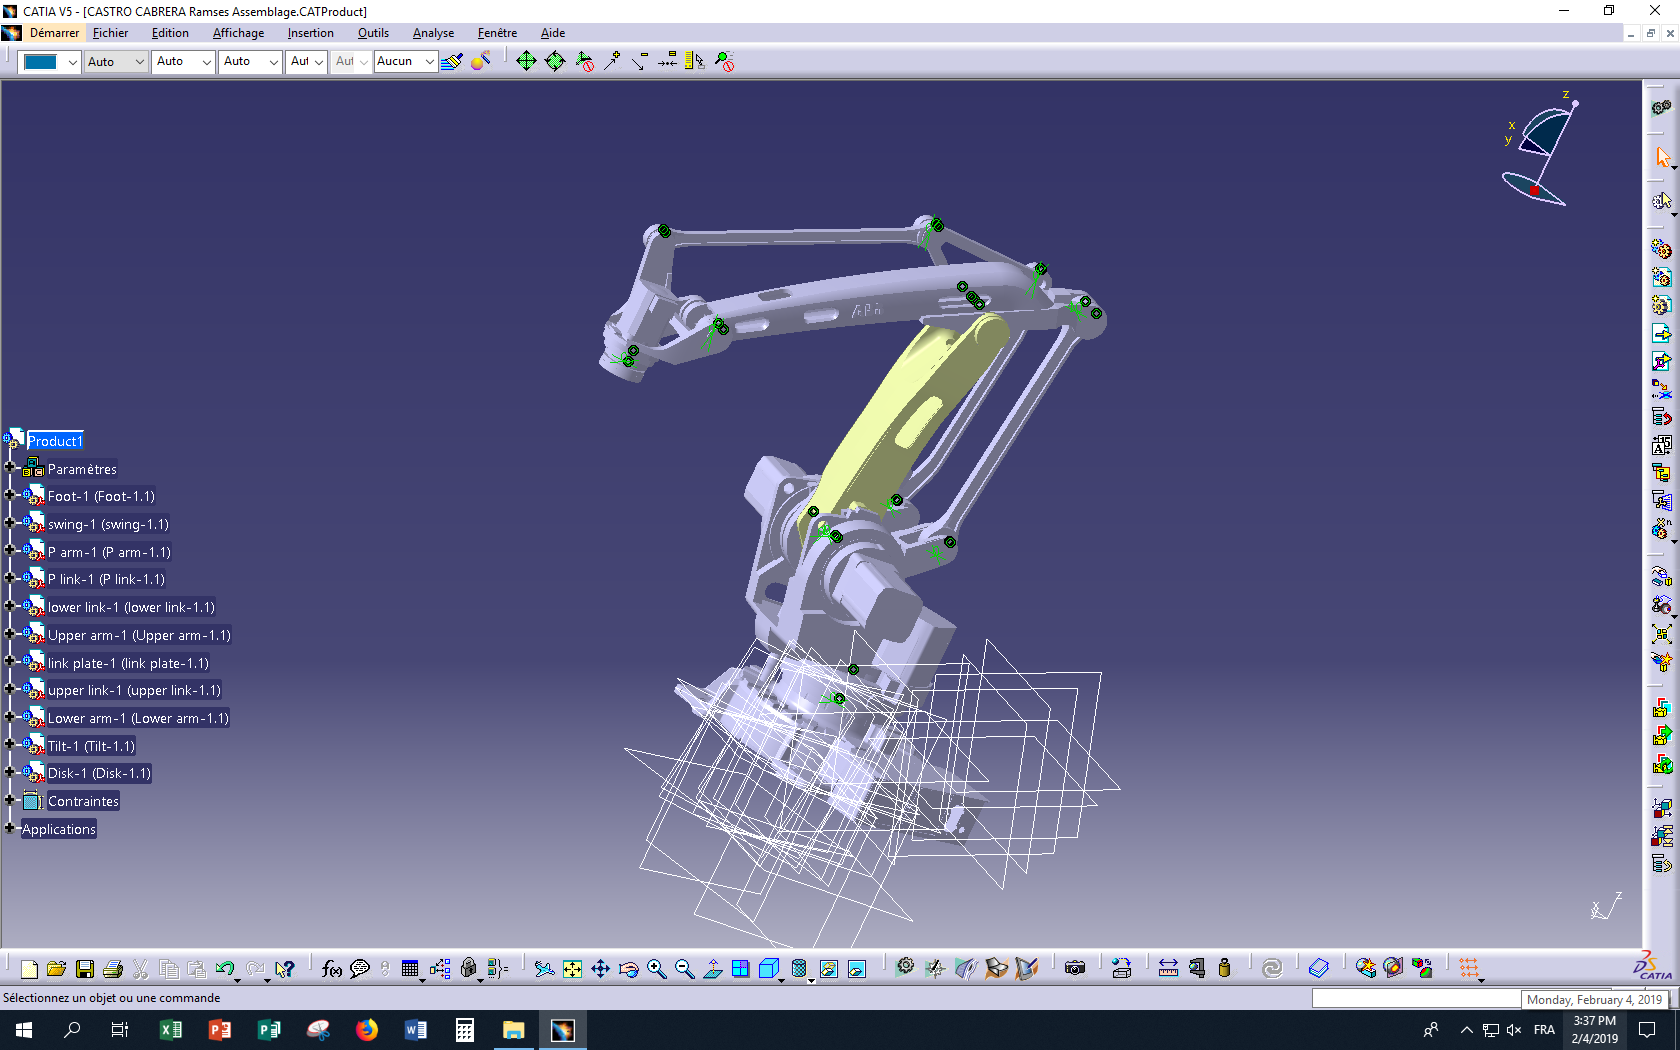Expand the Foot-1 tree node
The width and height of the screenshot is (1680, 1050).
pos(10,495)
